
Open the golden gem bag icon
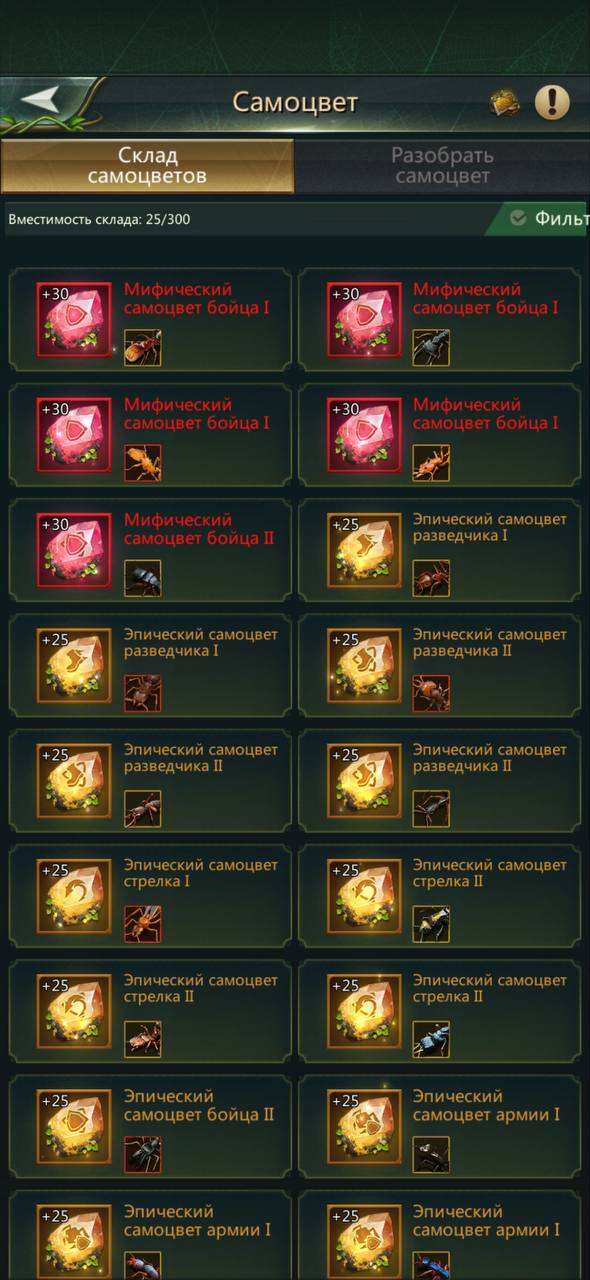click(504, 103)
